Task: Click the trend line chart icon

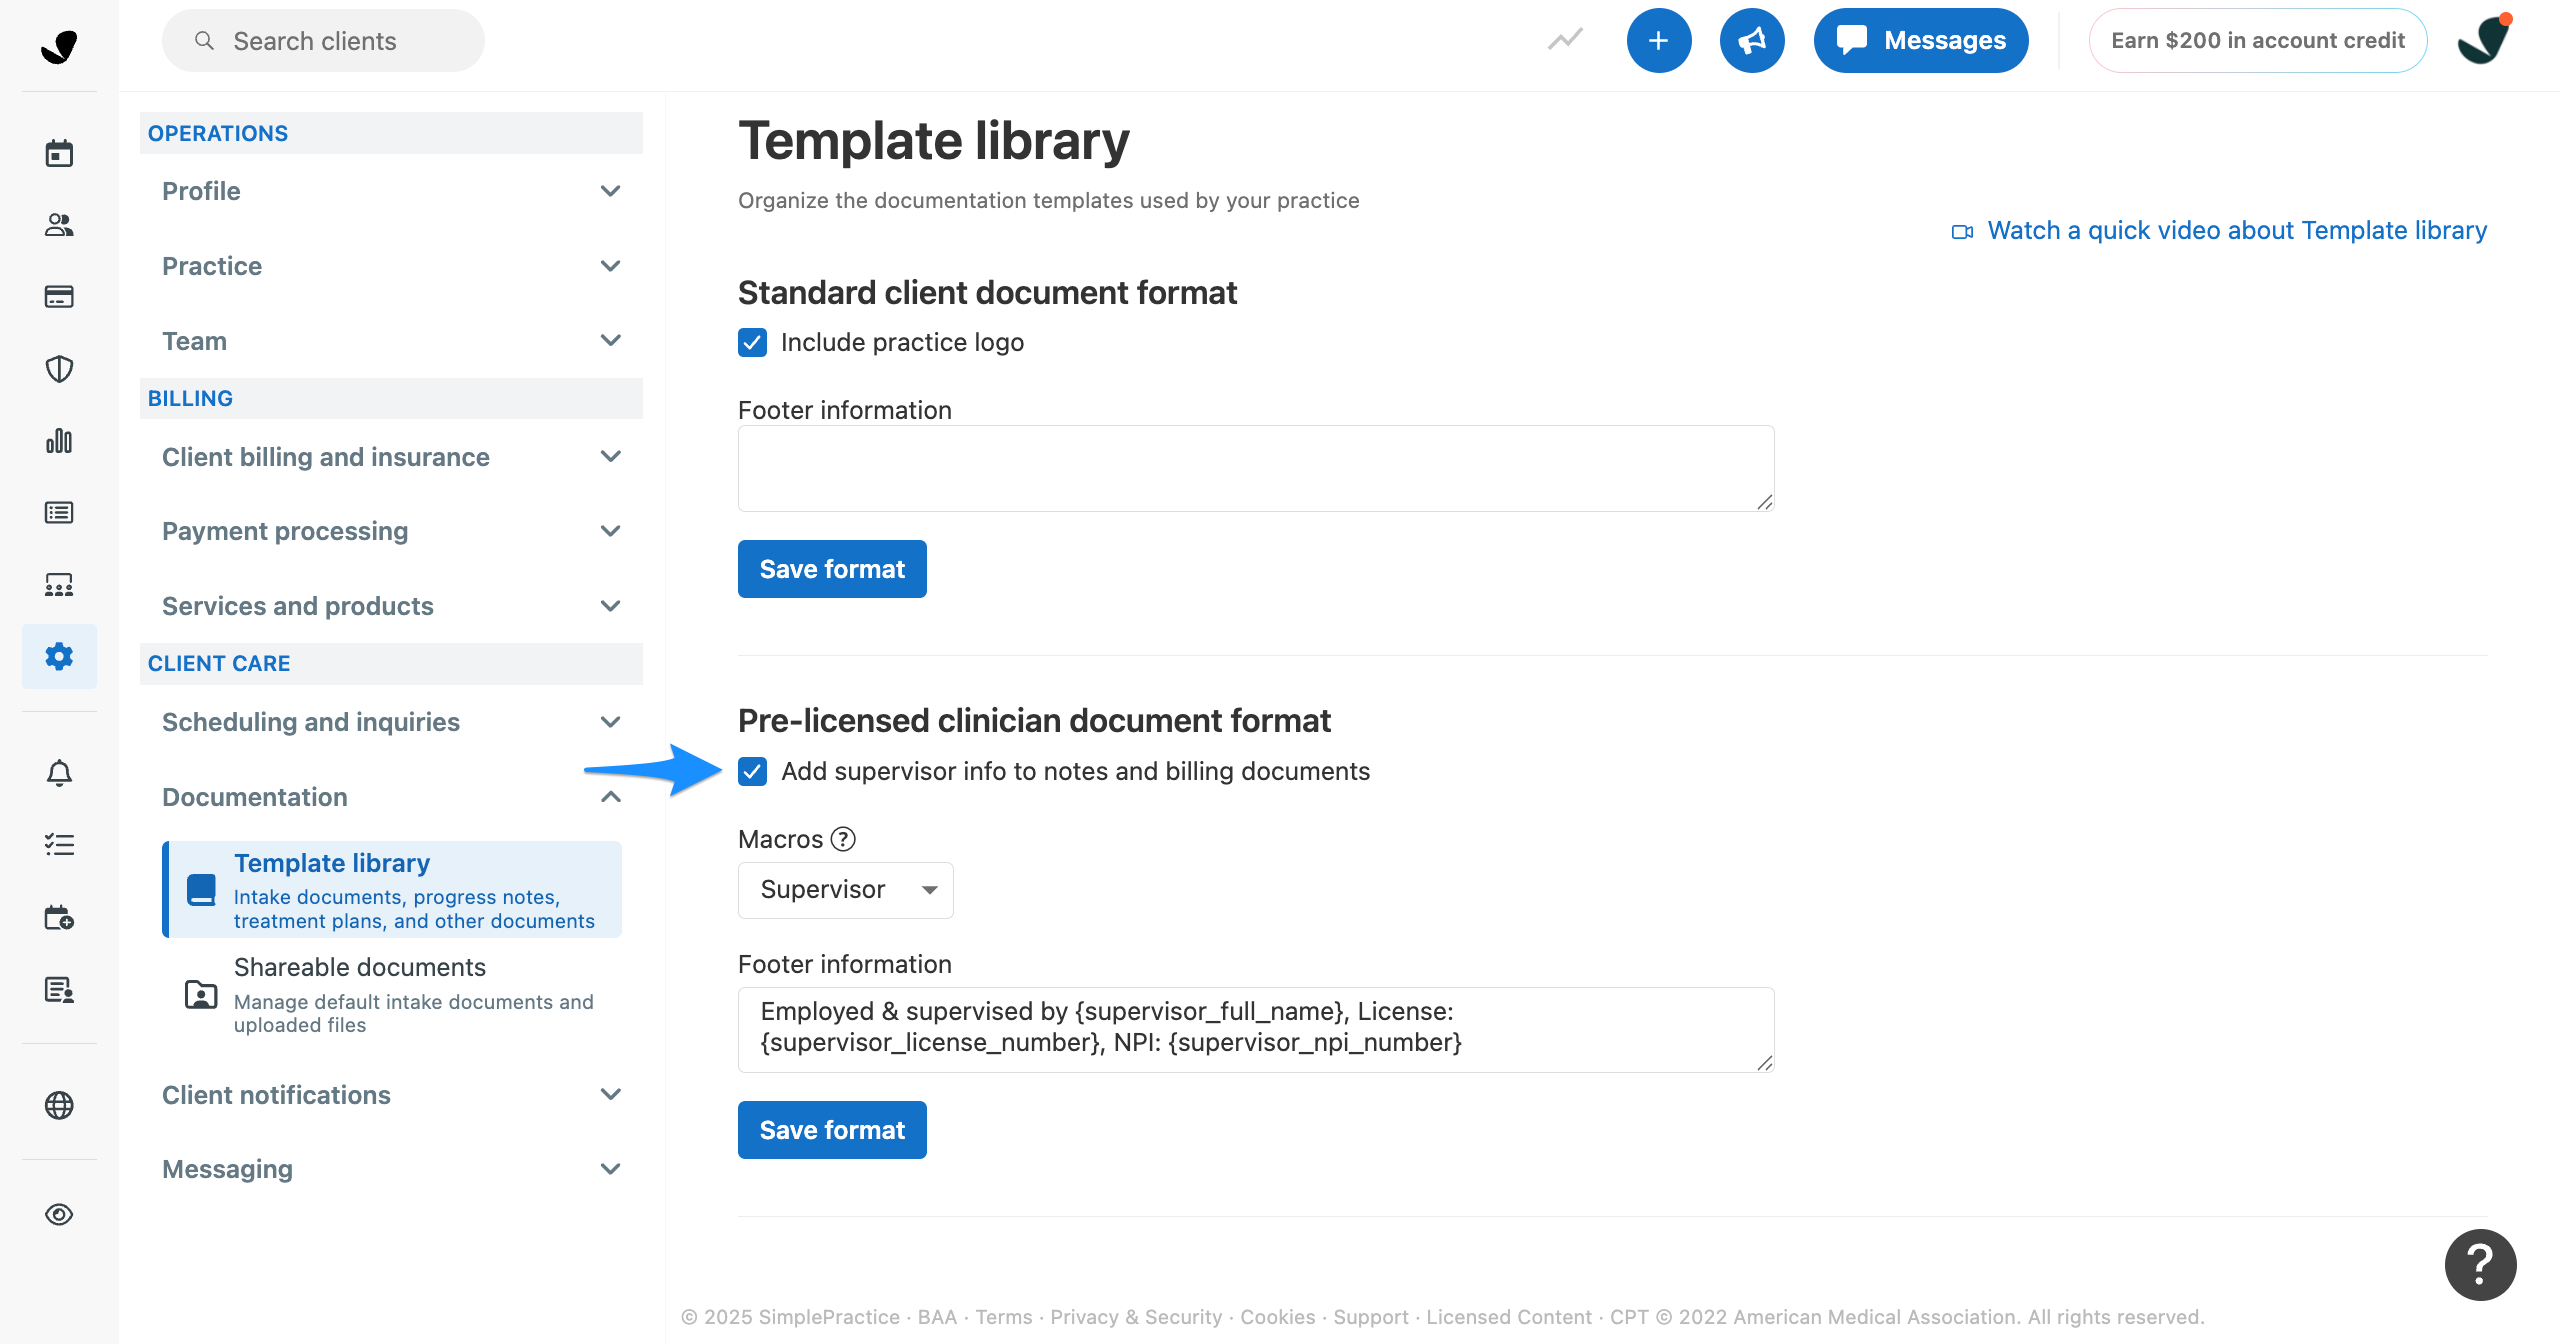Action: pyautogui.click(x=1565, y=40)
